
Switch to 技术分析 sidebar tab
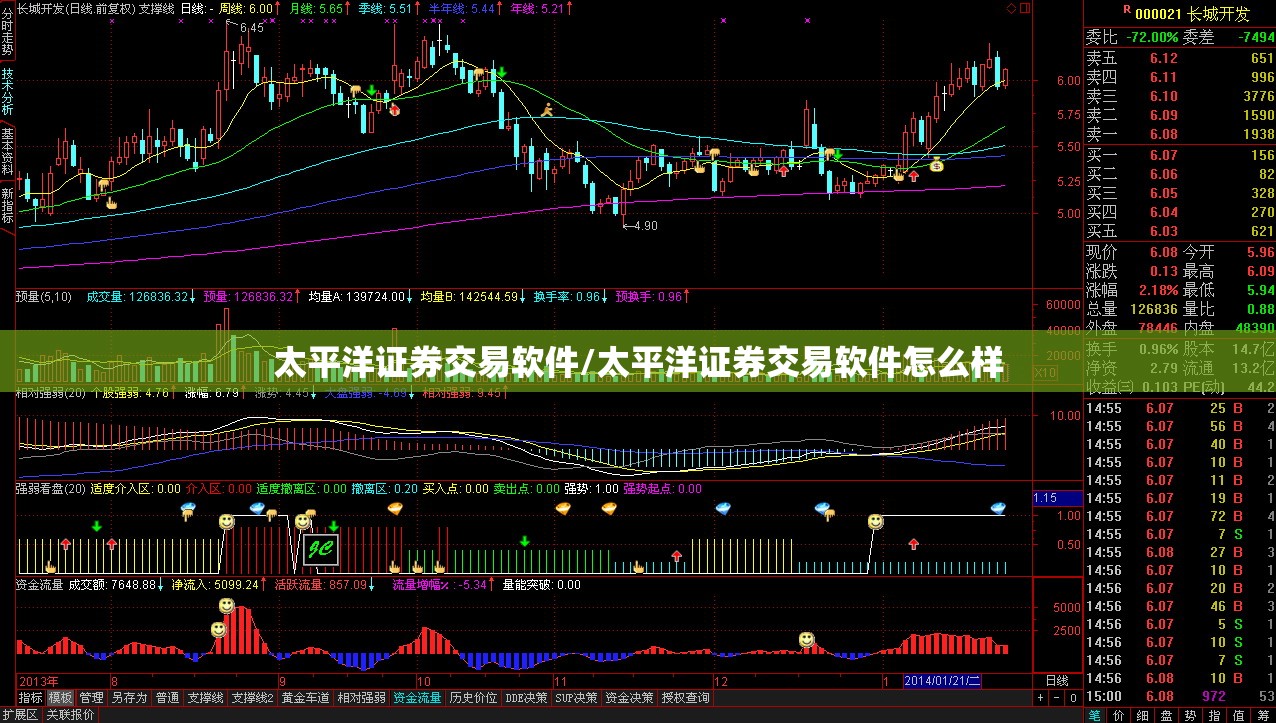[x=7, y=92]
